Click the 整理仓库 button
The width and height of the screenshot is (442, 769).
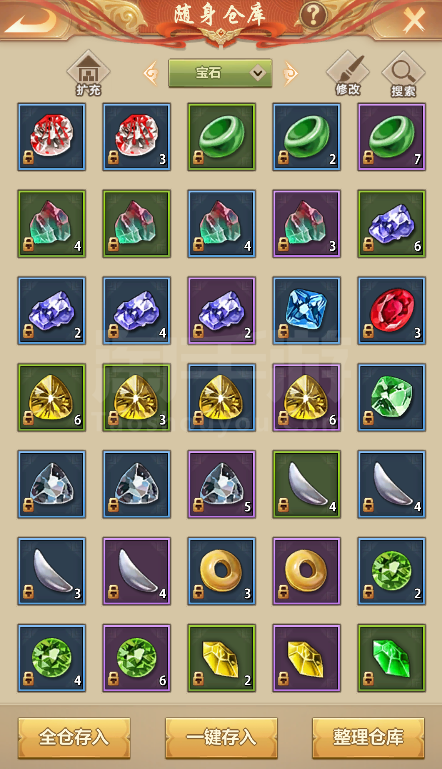click(x=368, y=737)
